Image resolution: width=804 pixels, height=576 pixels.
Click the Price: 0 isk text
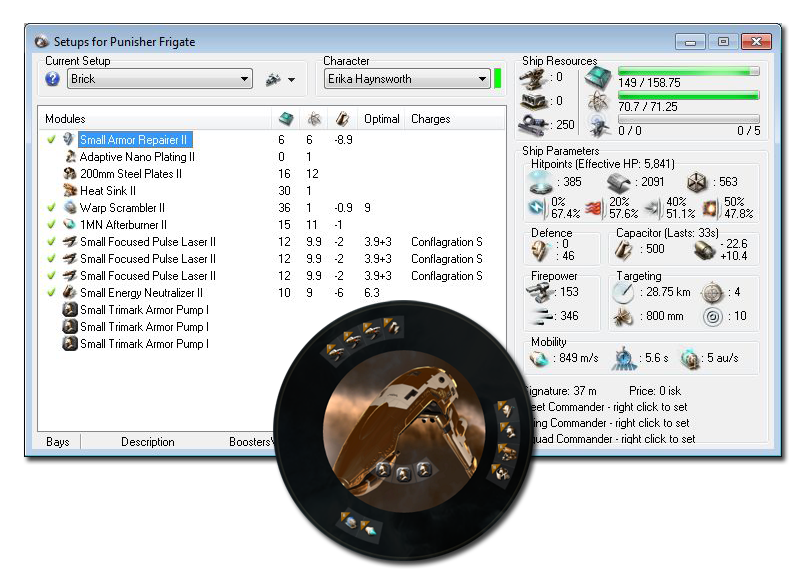point(655,391)
